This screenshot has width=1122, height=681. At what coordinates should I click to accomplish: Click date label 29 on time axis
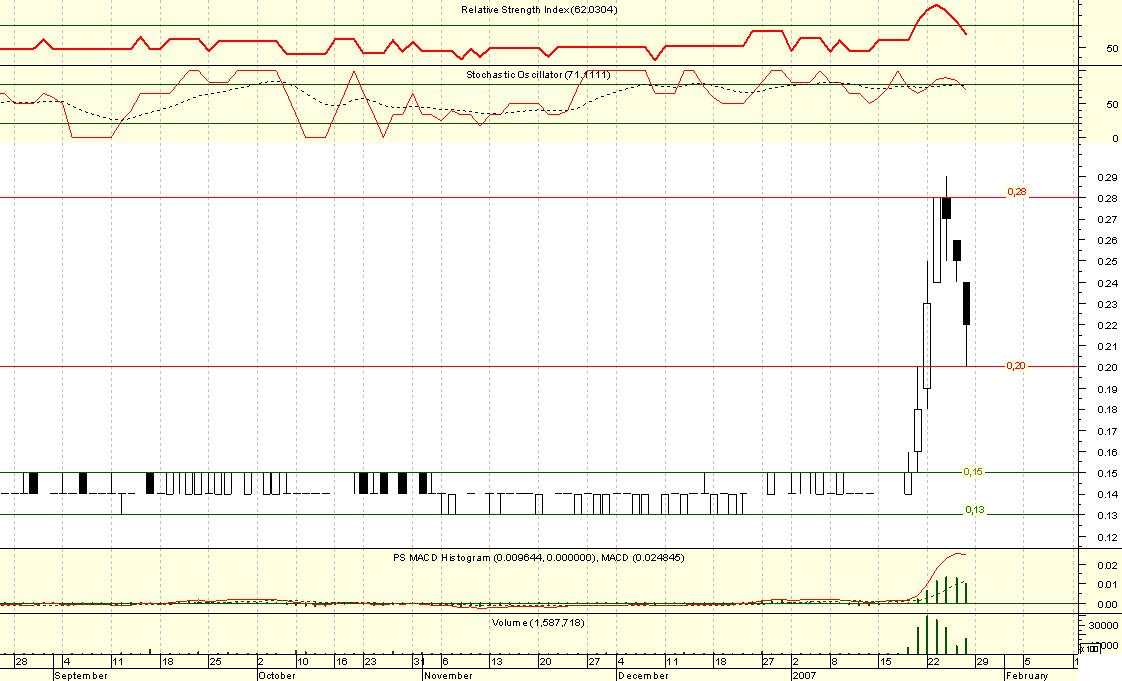click(x=982, y=662)
